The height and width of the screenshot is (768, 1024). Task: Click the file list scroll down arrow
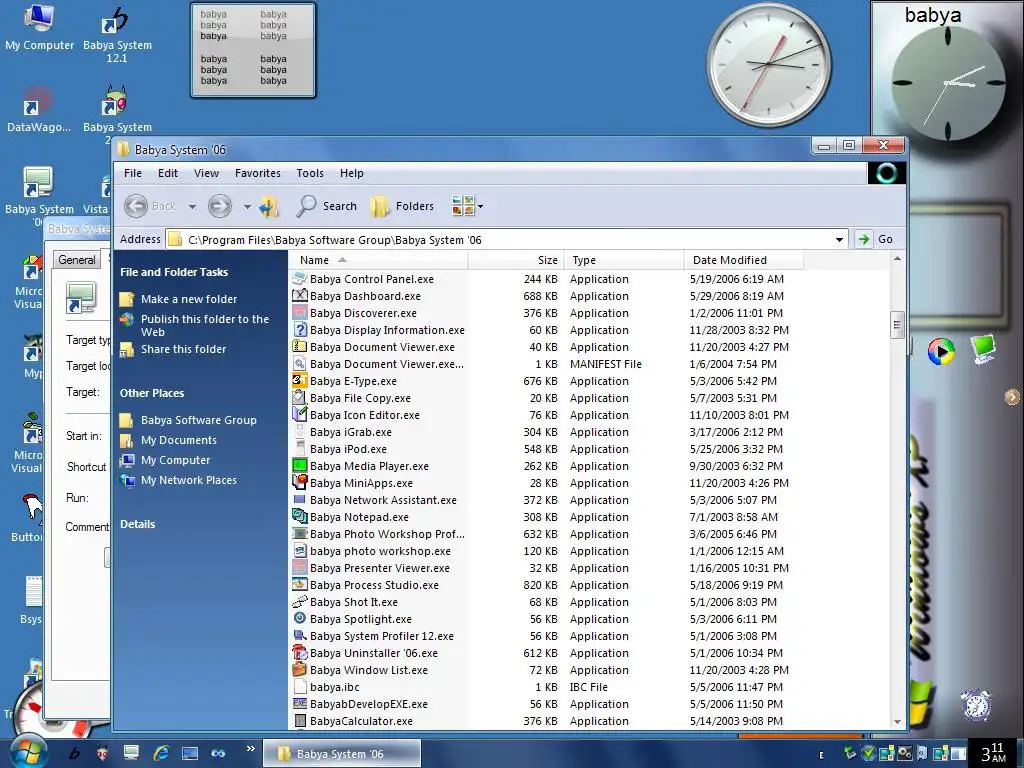(x=897, y=722)
